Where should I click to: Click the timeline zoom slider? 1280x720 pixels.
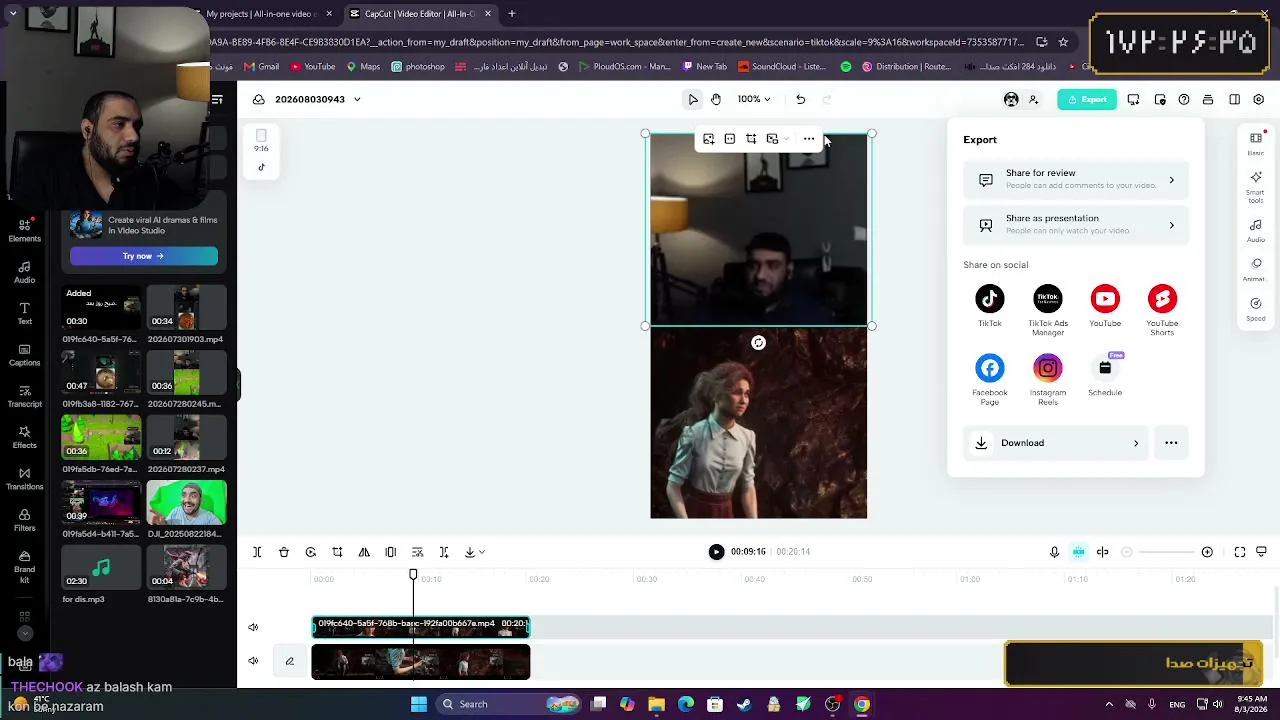click(1166, 552)
